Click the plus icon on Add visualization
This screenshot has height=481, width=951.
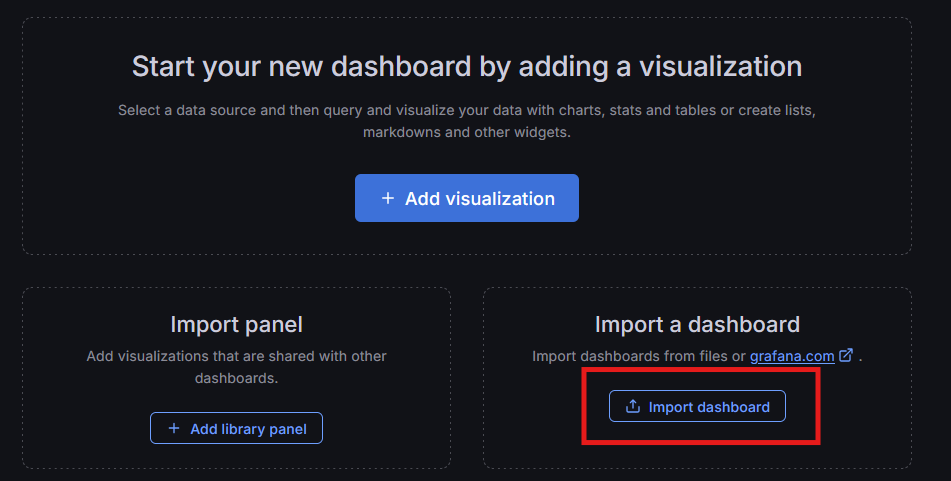pyautogui.click(x=388, y=199)
